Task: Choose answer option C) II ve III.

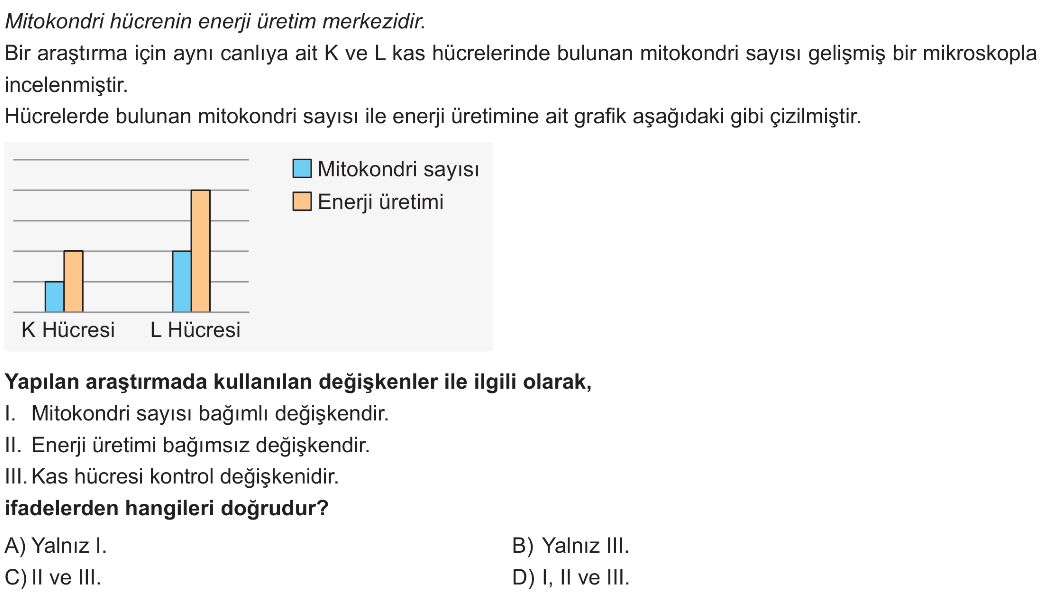Action: click(53, 578)
